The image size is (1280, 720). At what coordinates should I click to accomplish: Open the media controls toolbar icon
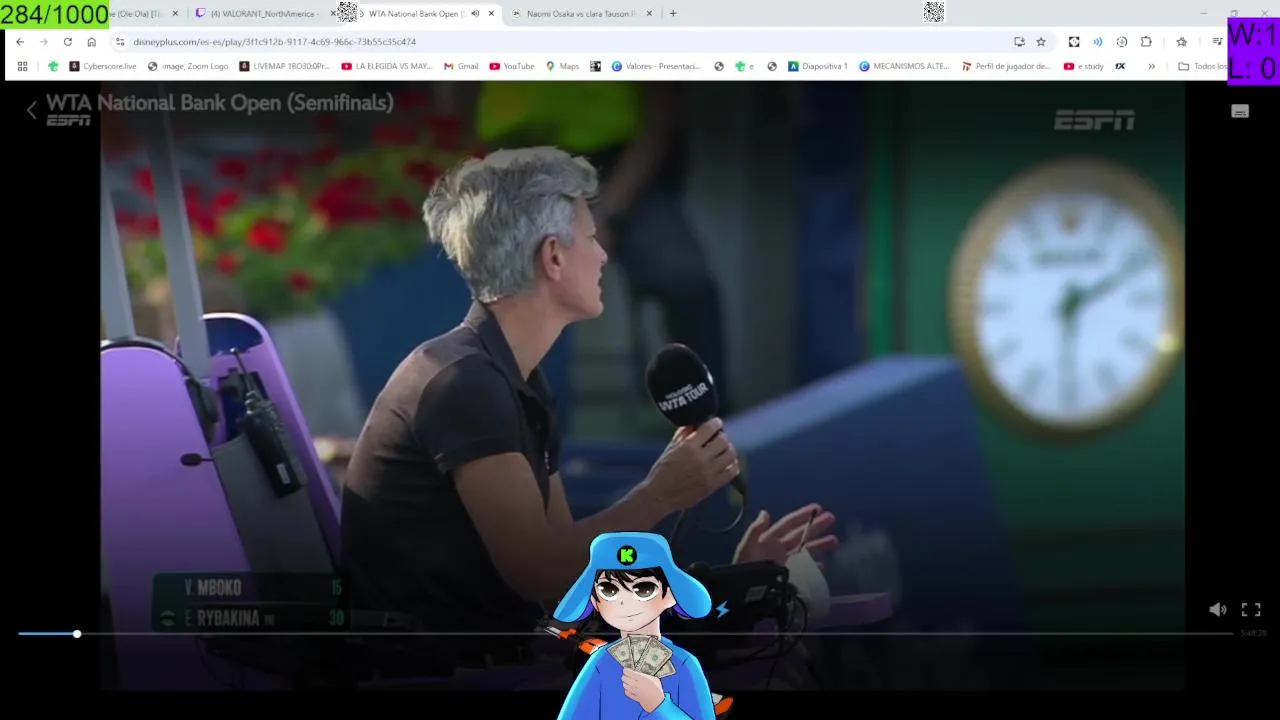[1217, 42]
